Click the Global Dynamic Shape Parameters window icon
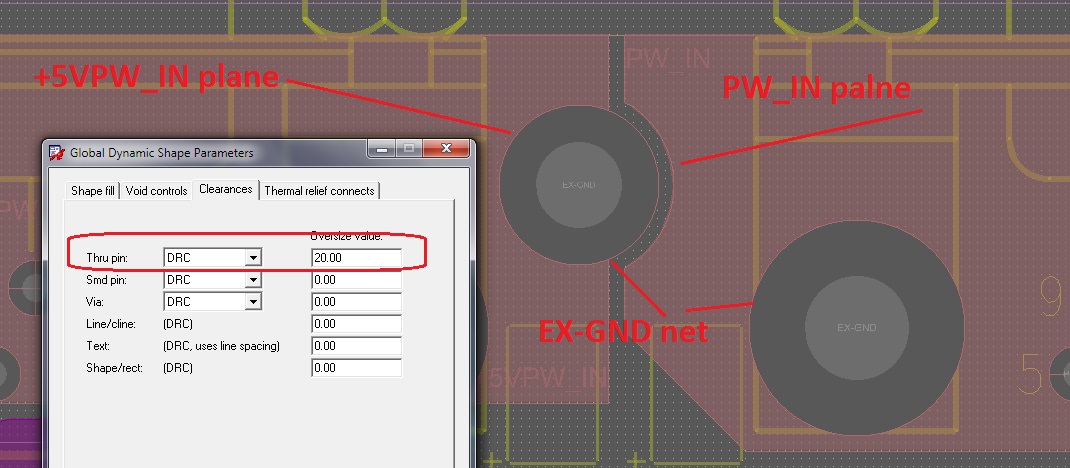The width and height of the screenshot is (1070, 468). [x=56, y=153]
